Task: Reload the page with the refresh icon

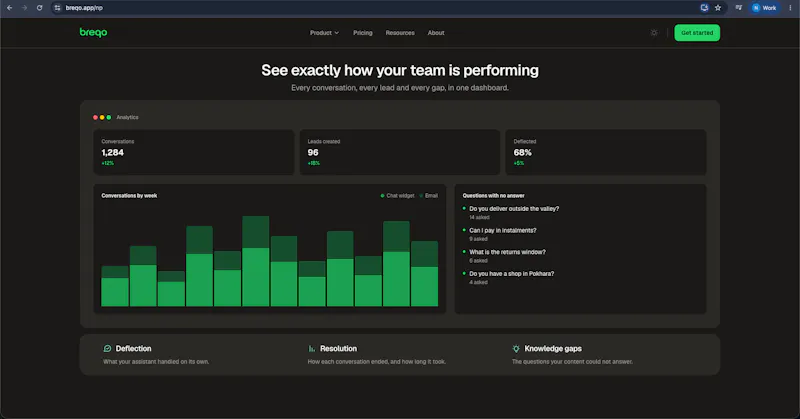Action: (39, 8)
